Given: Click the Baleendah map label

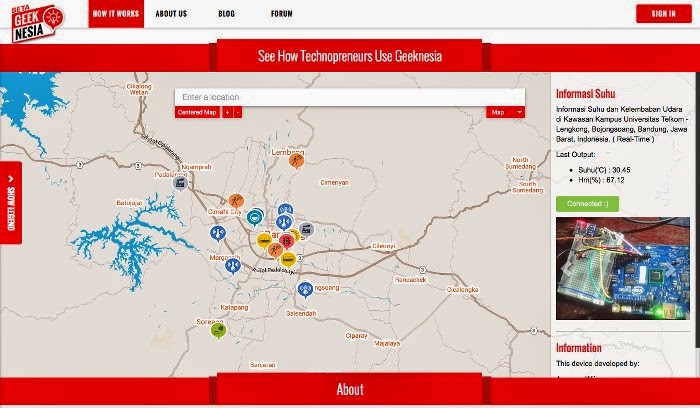Looking at the screenshot, I should pyautogui.click(x=301, y=313).
